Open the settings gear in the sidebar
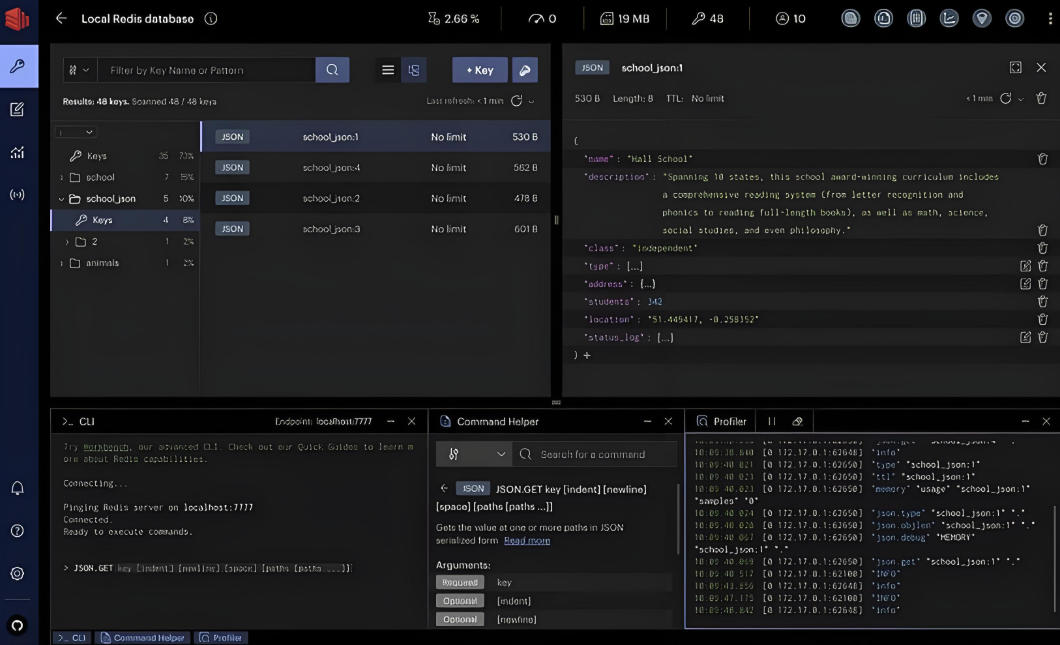Image resolution: width=1060 pixels, height=645 pixels. point(17,573)
